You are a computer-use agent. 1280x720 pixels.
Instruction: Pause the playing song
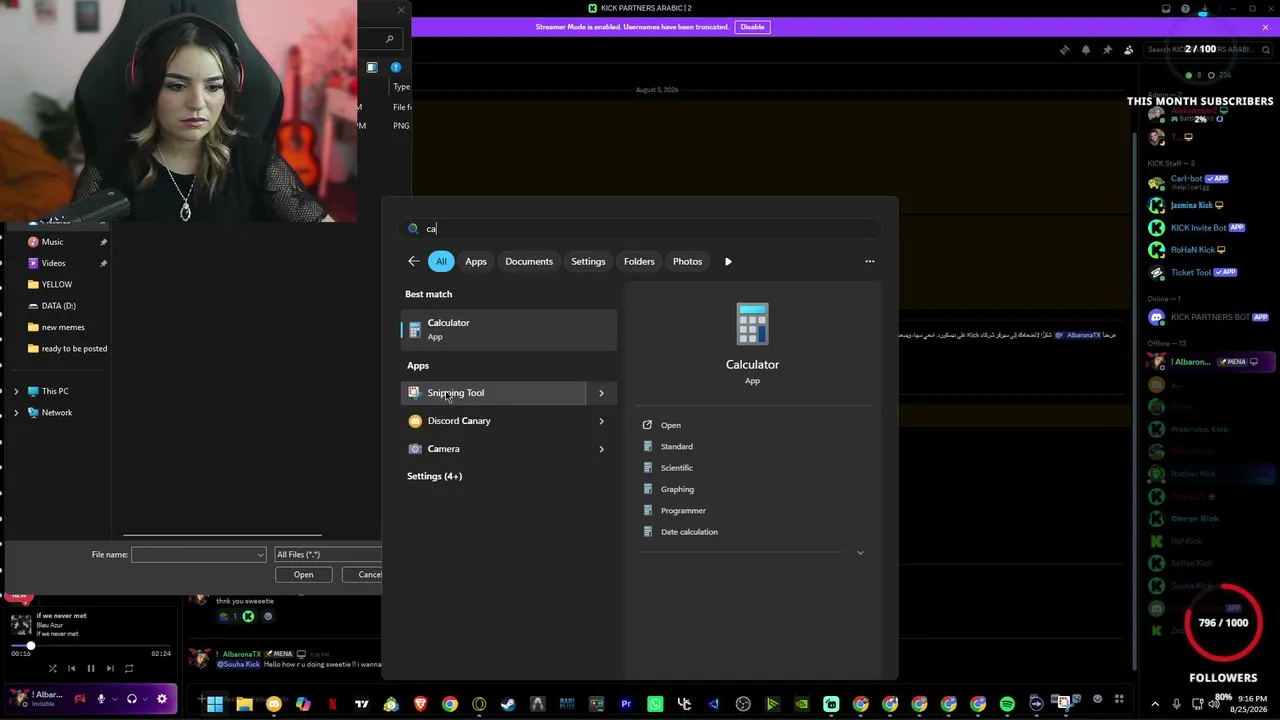point(90,668)
